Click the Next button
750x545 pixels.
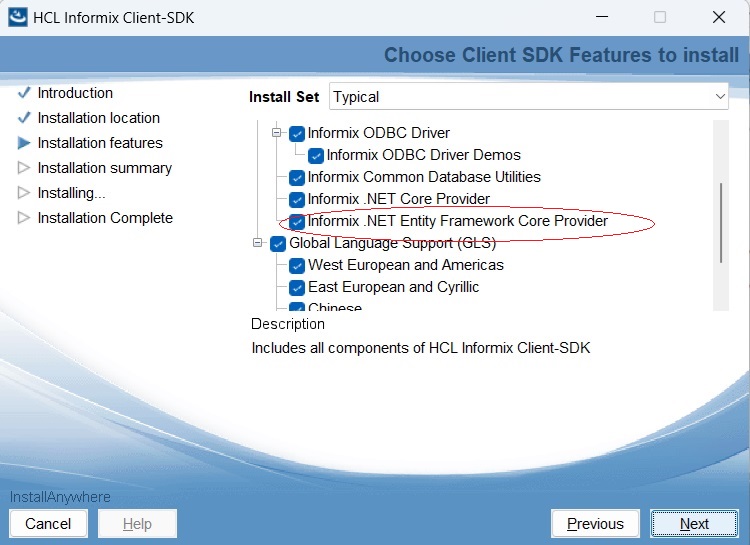(x=694, y=524)
